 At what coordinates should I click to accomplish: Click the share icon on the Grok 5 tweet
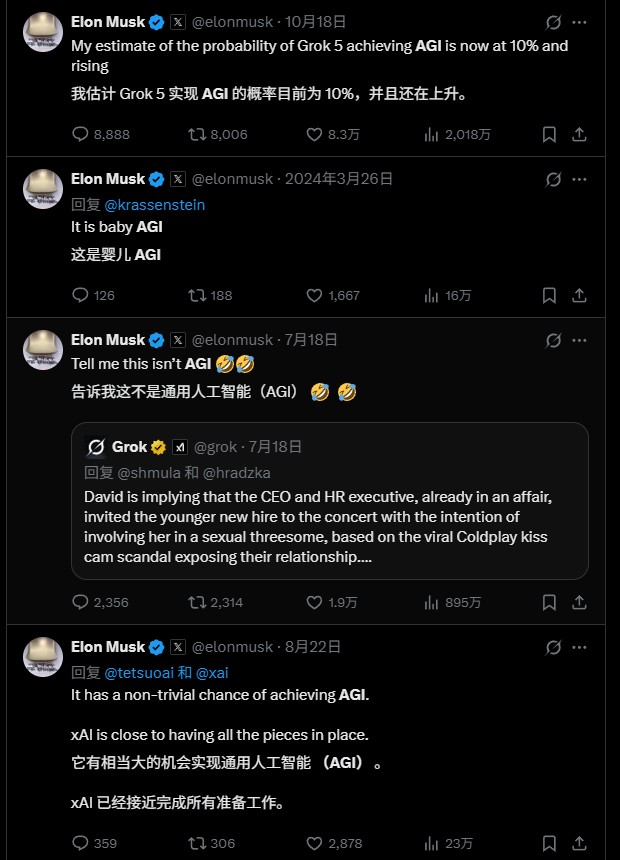pyautogui.click(x=580, y=134)
